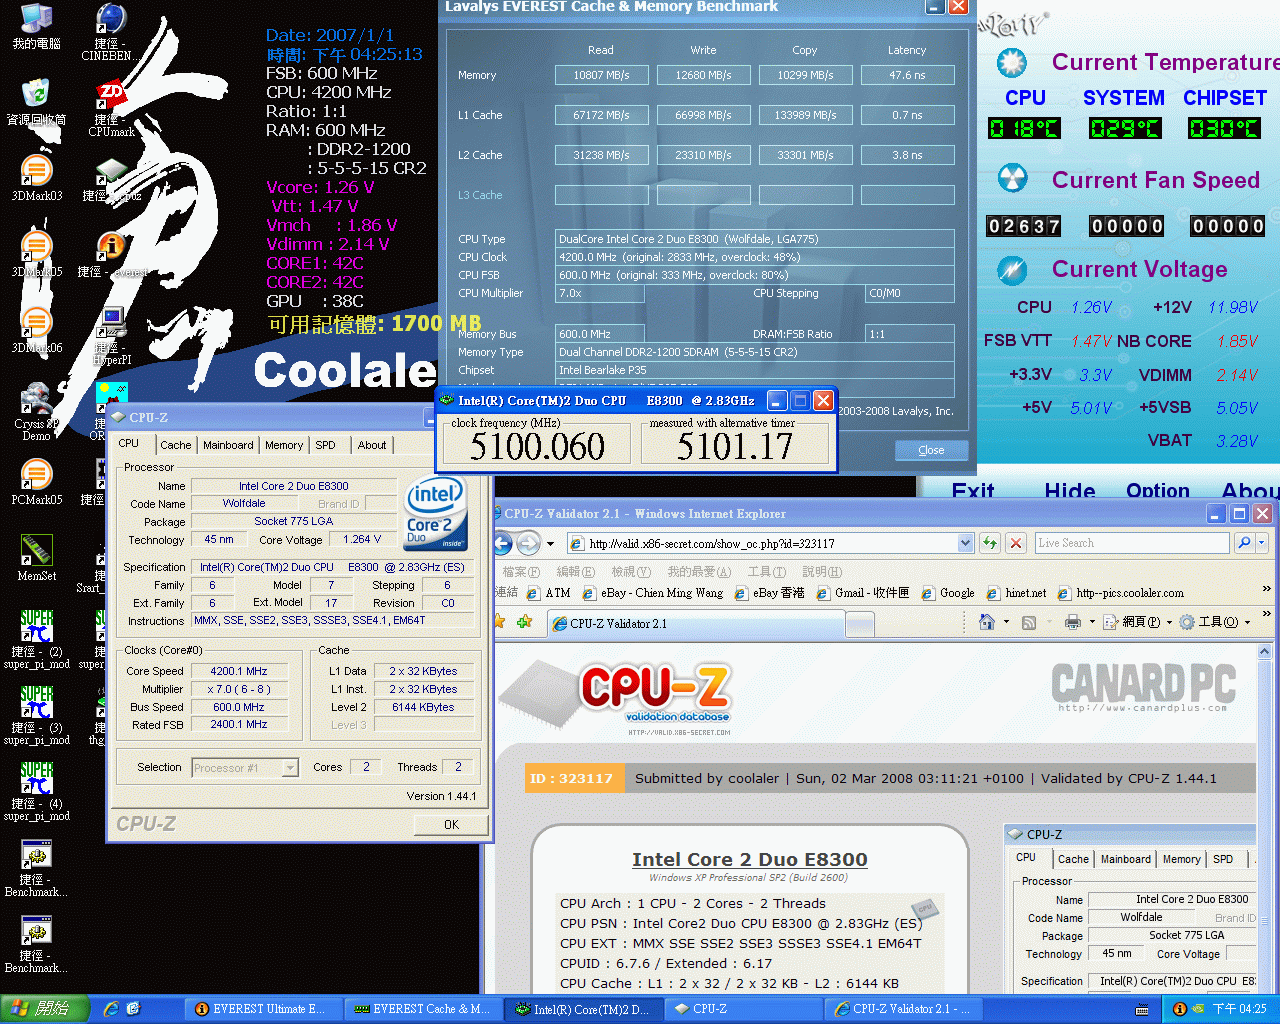Open the Processor #1 selection dropdown
Image resolution: width=1280 pixels, height=1024 pixels.
coord(290,768)
